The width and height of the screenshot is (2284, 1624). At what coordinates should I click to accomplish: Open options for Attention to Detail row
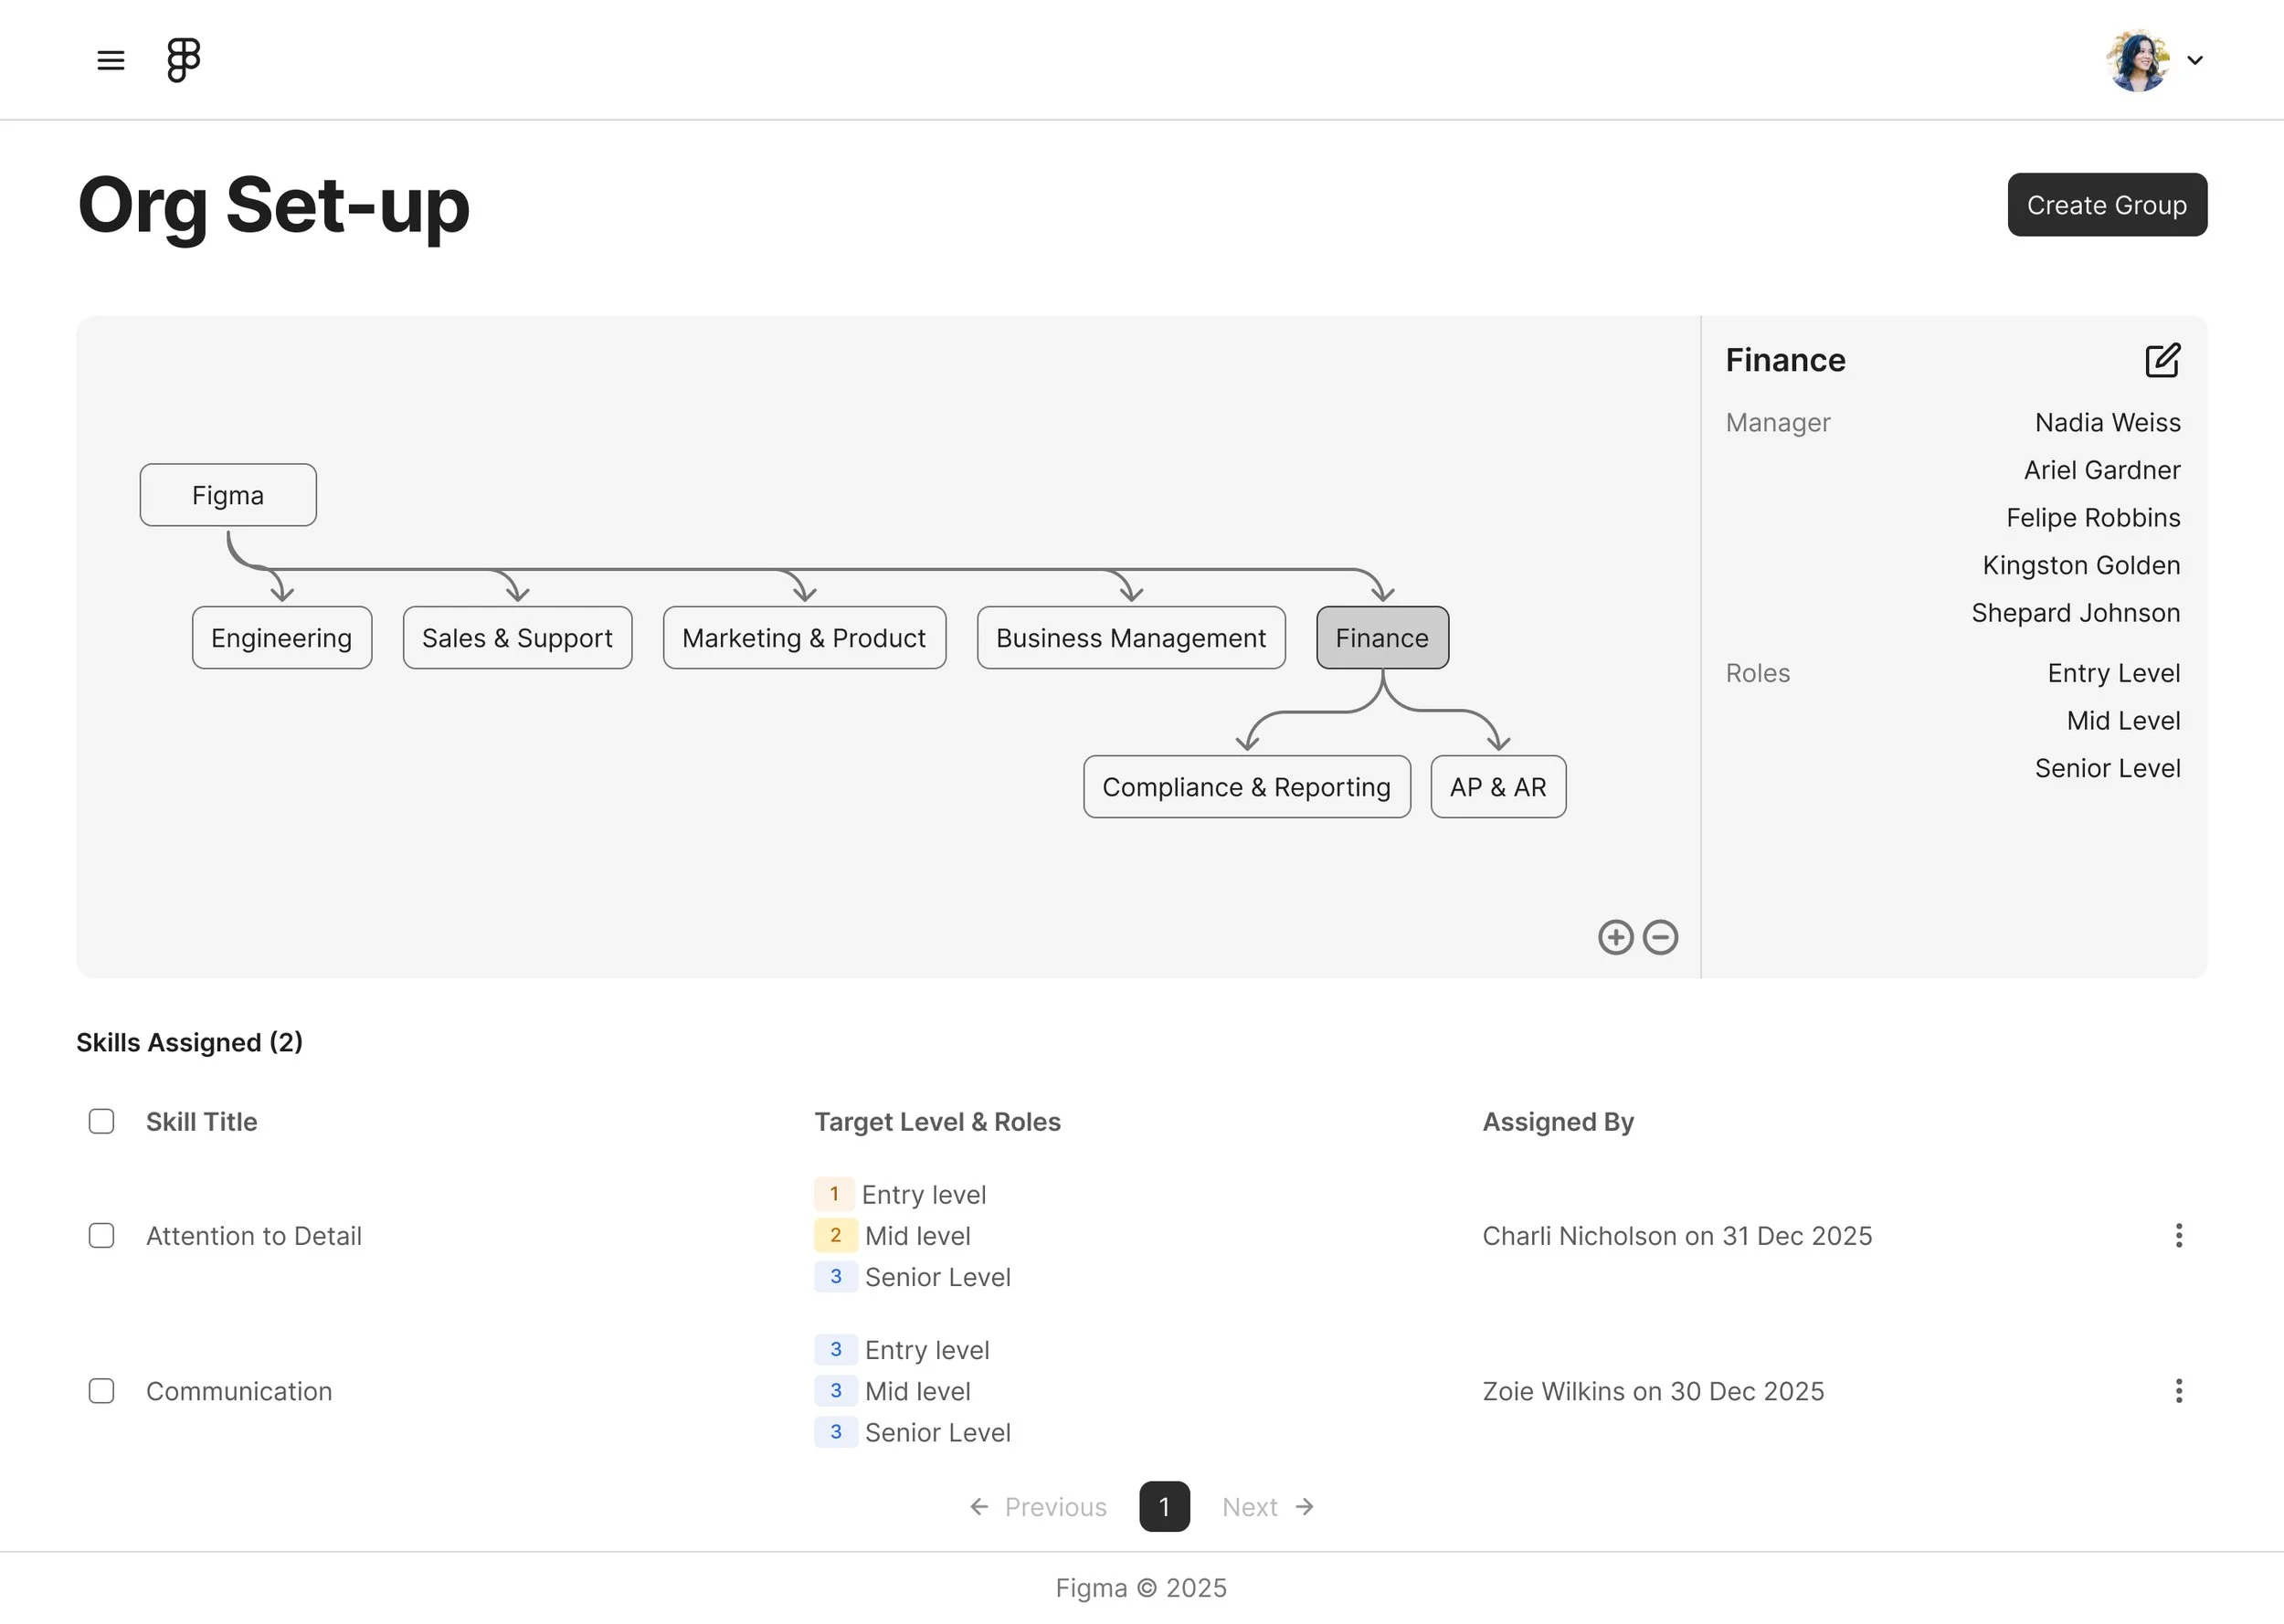tap(2178, 1235)
